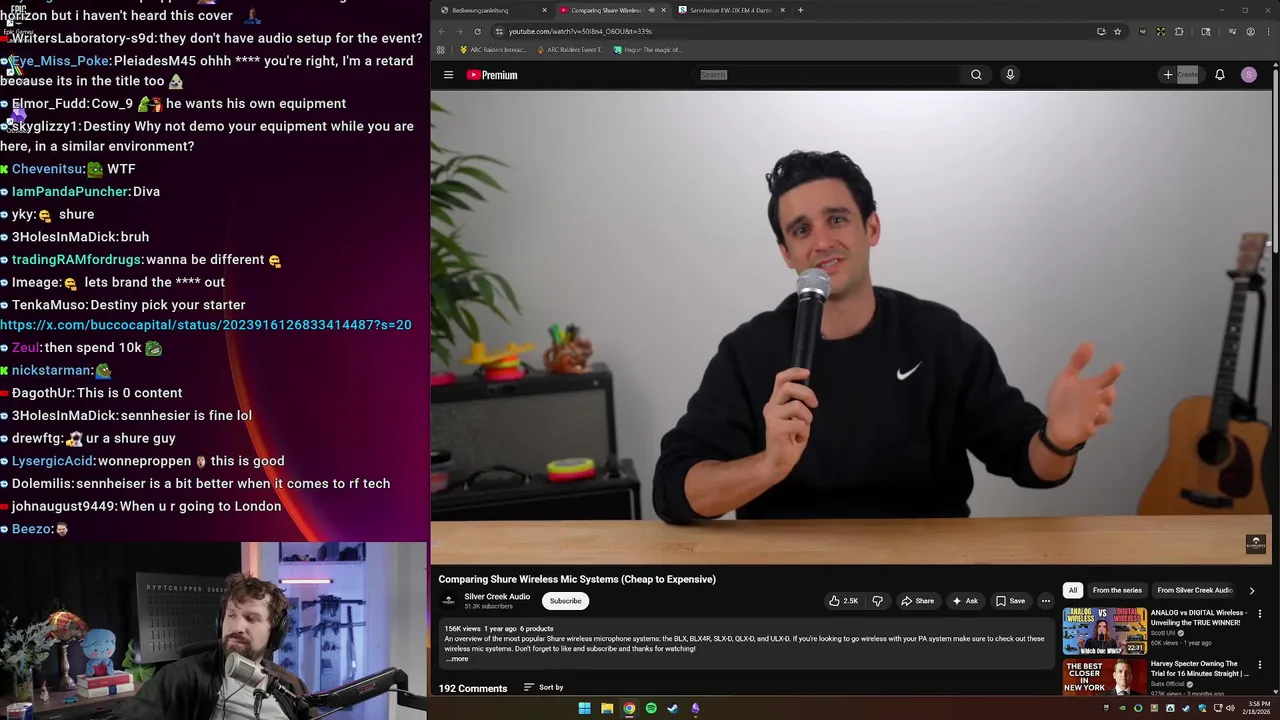The image size is (1280, 720).
Task: Open the Ask button under the video
Action: coord(965,601)
